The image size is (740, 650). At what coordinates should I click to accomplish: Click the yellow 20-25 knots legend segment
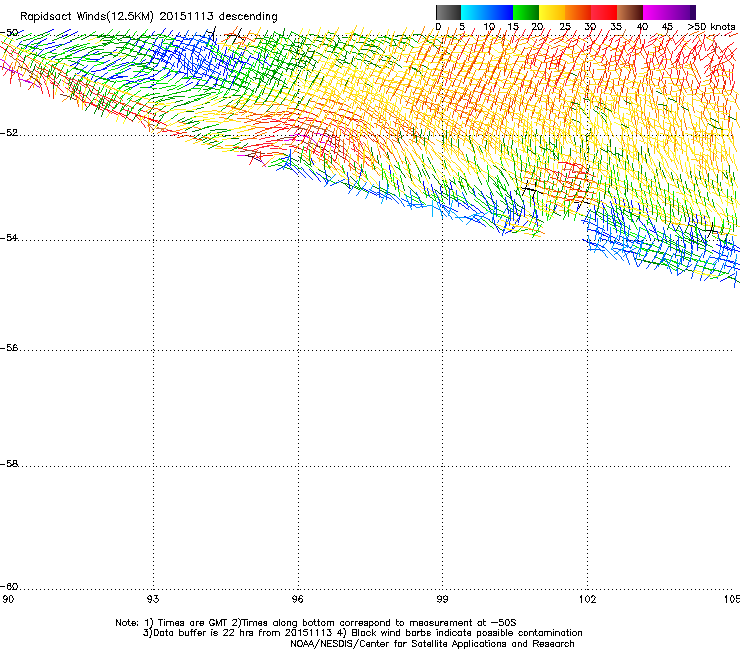tap(552, 12)
